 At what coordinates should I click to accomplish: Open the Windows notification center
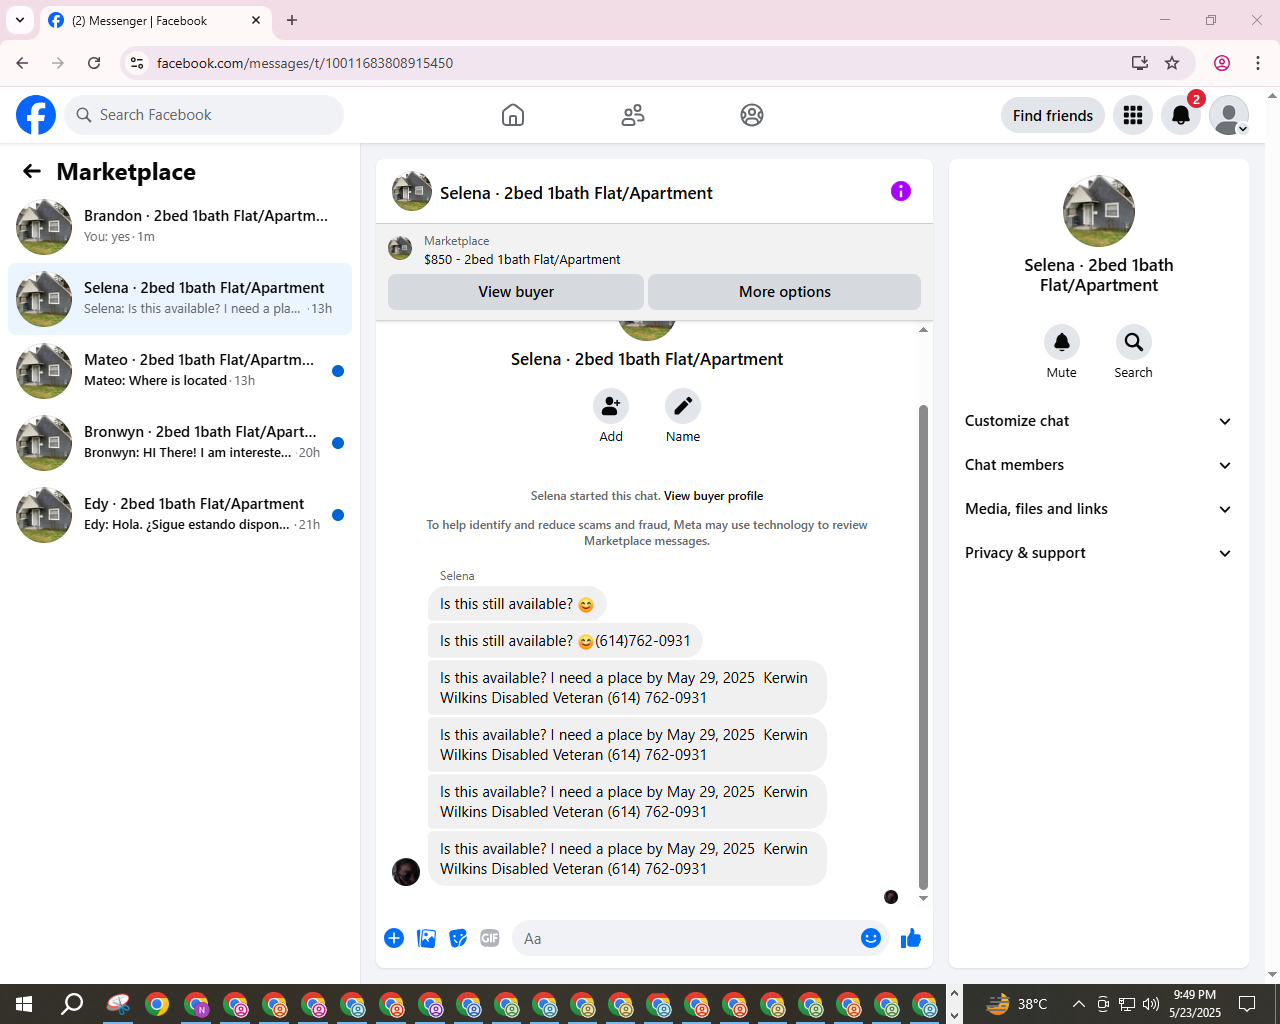[1247, 1004]
